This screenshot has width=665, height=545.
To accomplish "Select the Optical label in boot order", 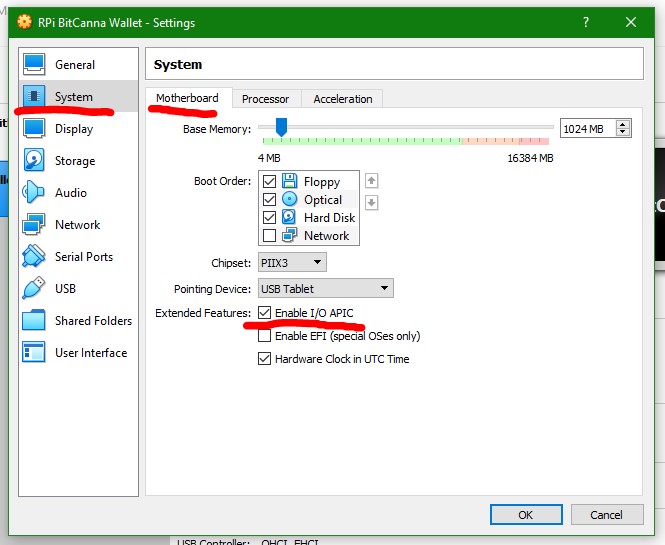I will coord(323,200).
